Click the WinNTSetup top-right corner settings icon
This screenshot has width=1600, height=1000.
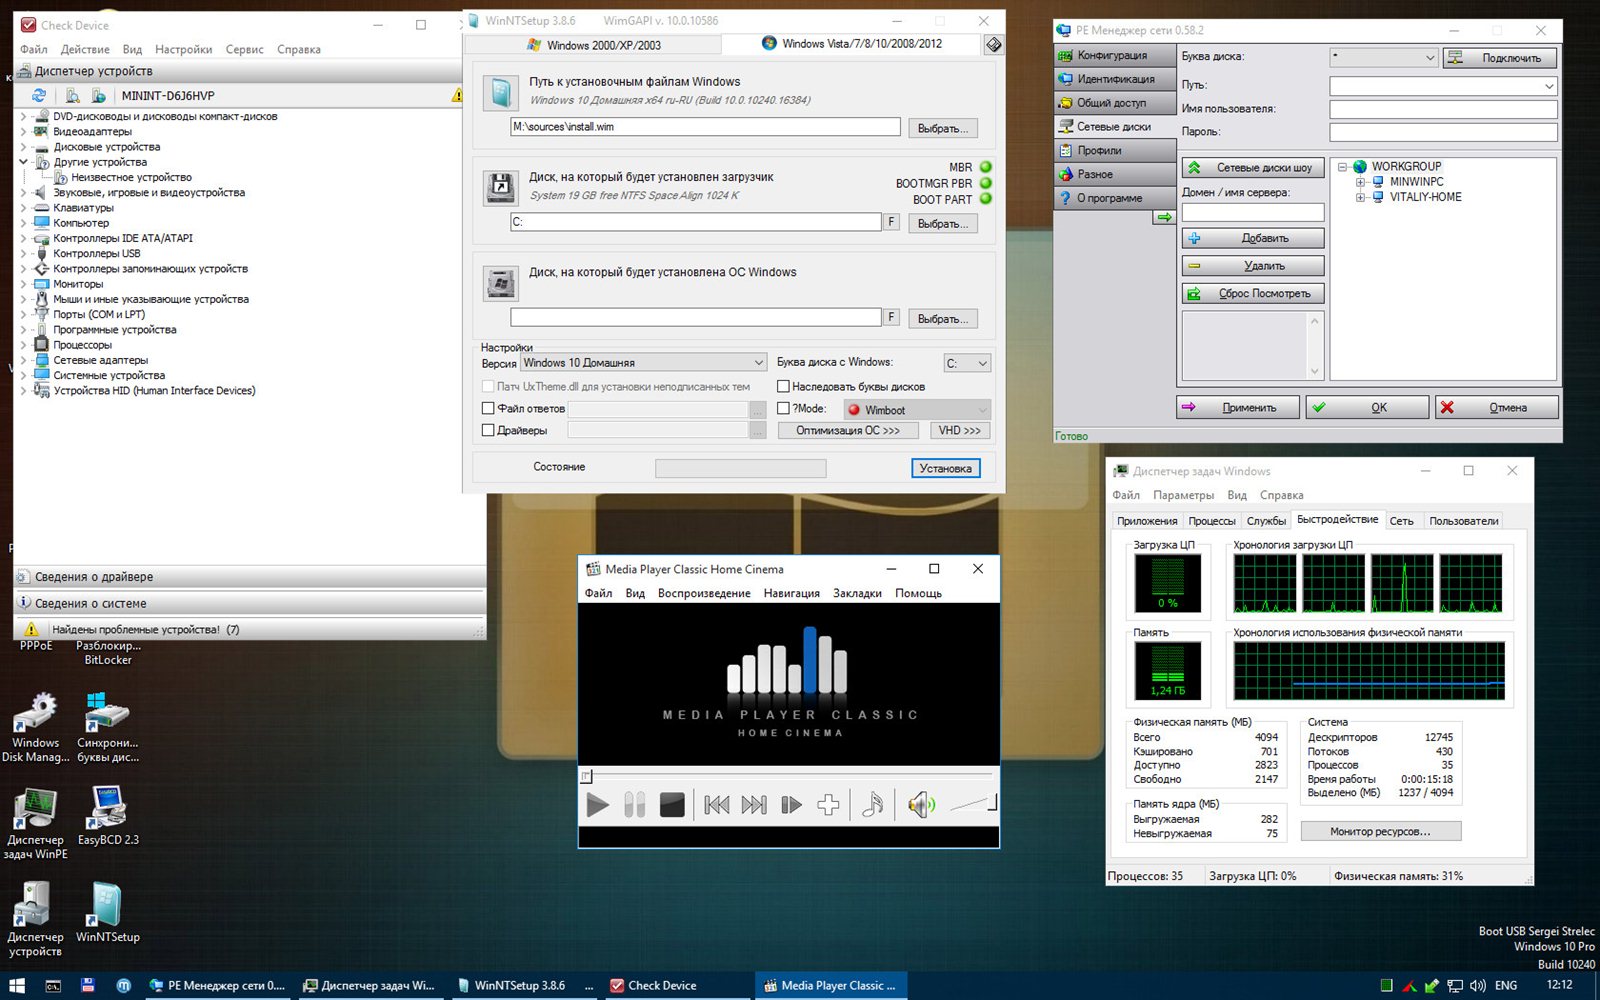tap(993, 44)
